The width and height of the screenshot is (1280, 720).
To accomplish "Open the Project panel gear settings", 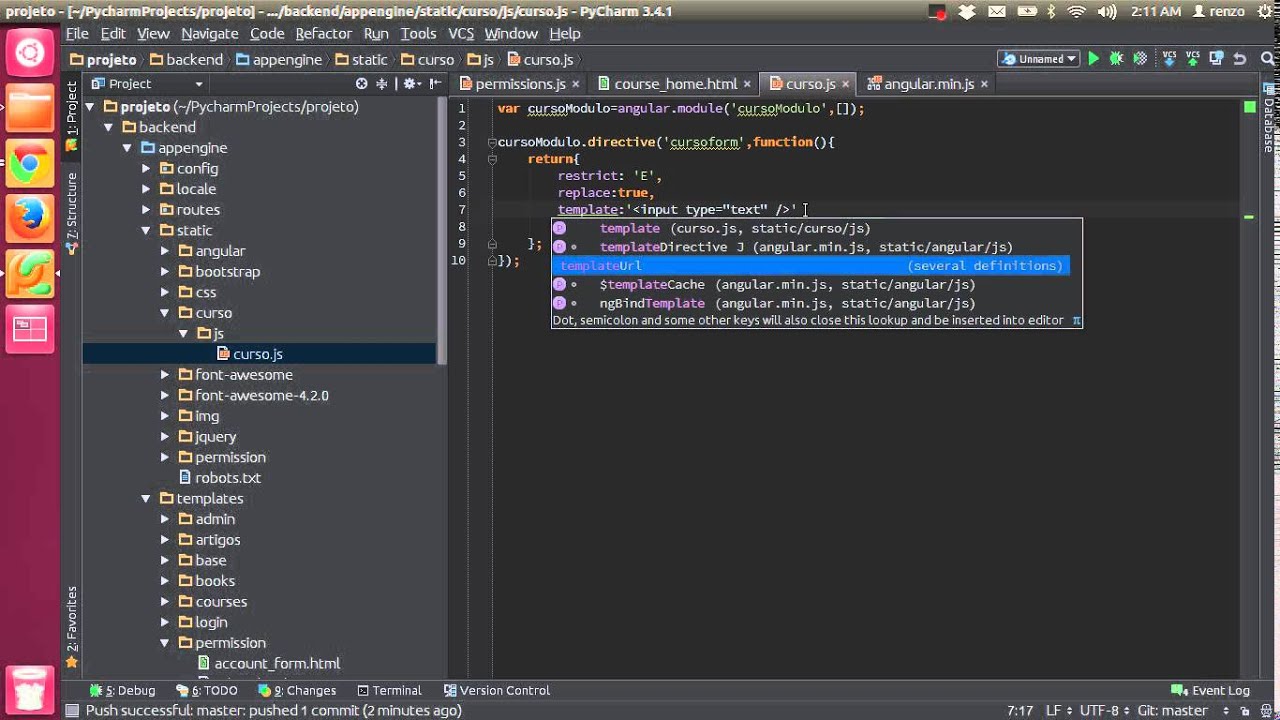I will pos(410,84).
